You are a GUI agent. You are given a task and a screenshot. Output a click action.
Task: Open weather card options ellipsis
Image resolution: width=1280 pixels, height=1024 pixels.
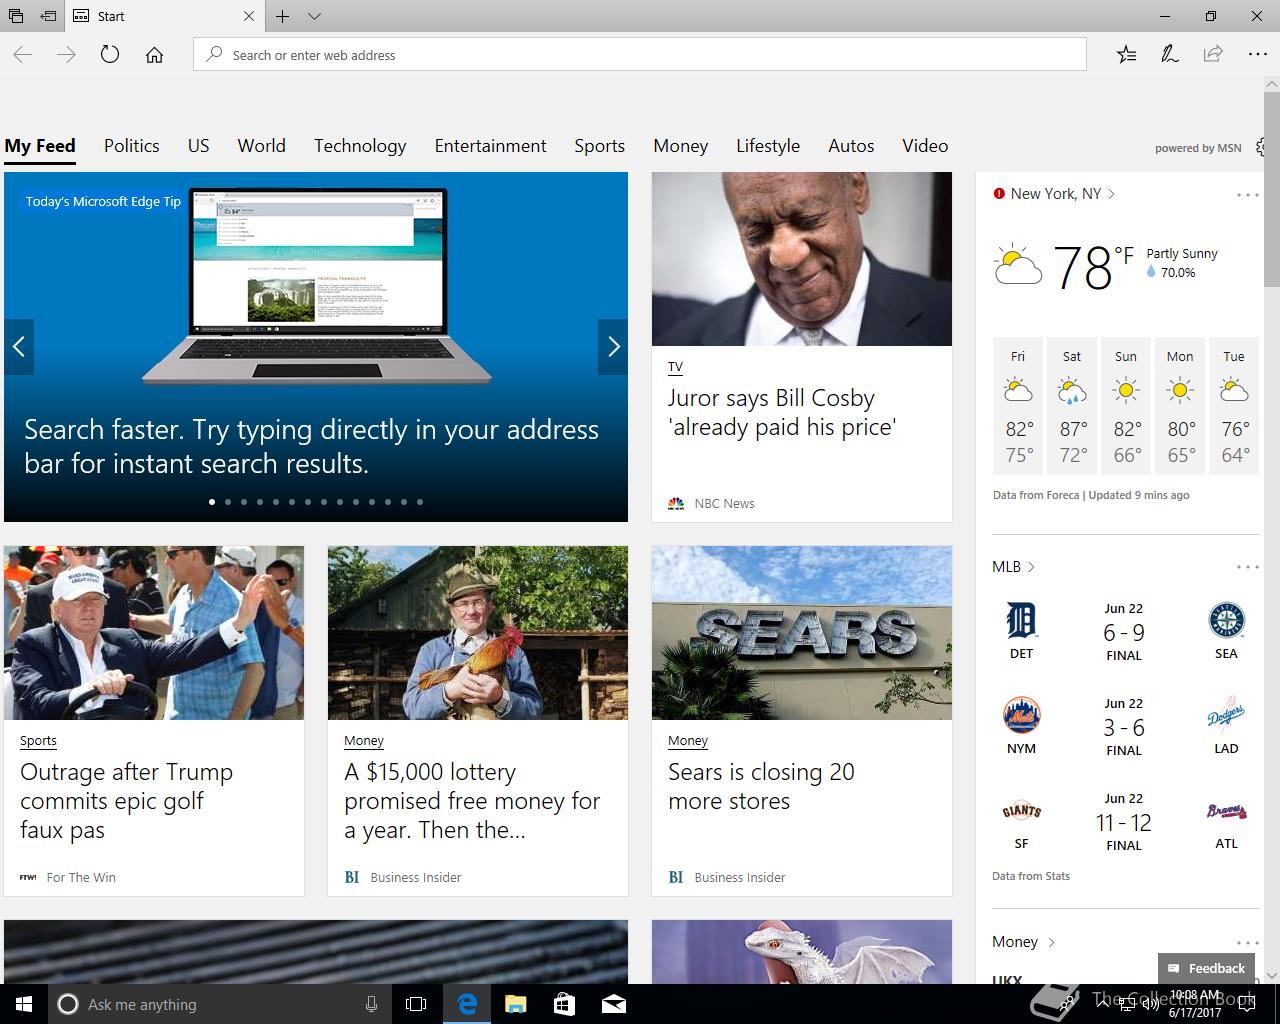[1248, 195]
